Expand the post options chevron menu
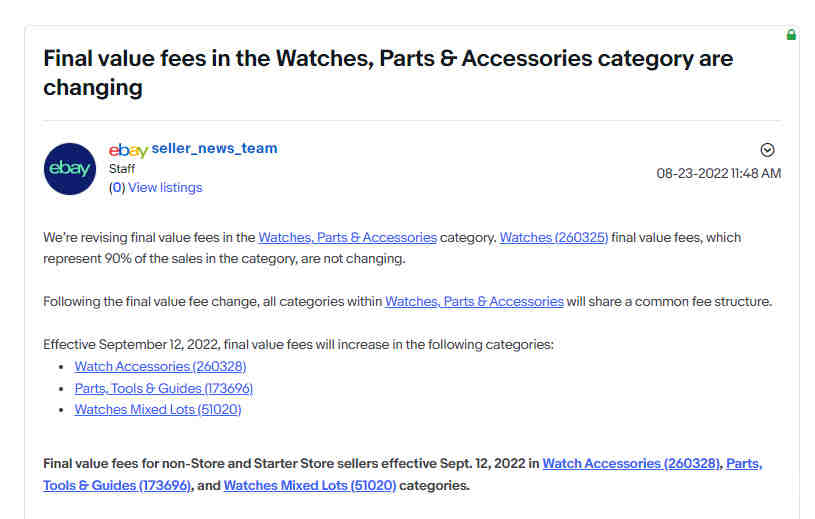Image resolution: width=815 pixels, height=519 pixels. (767, 150)
